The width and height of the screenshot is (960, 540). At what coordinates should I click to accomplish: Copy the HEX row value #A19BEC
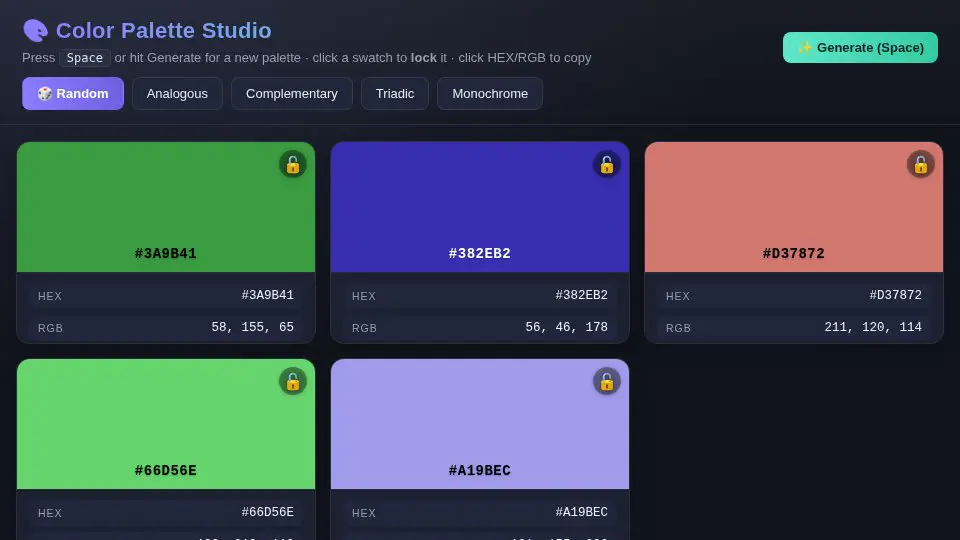pyautogui.click(x=480, y=512)
